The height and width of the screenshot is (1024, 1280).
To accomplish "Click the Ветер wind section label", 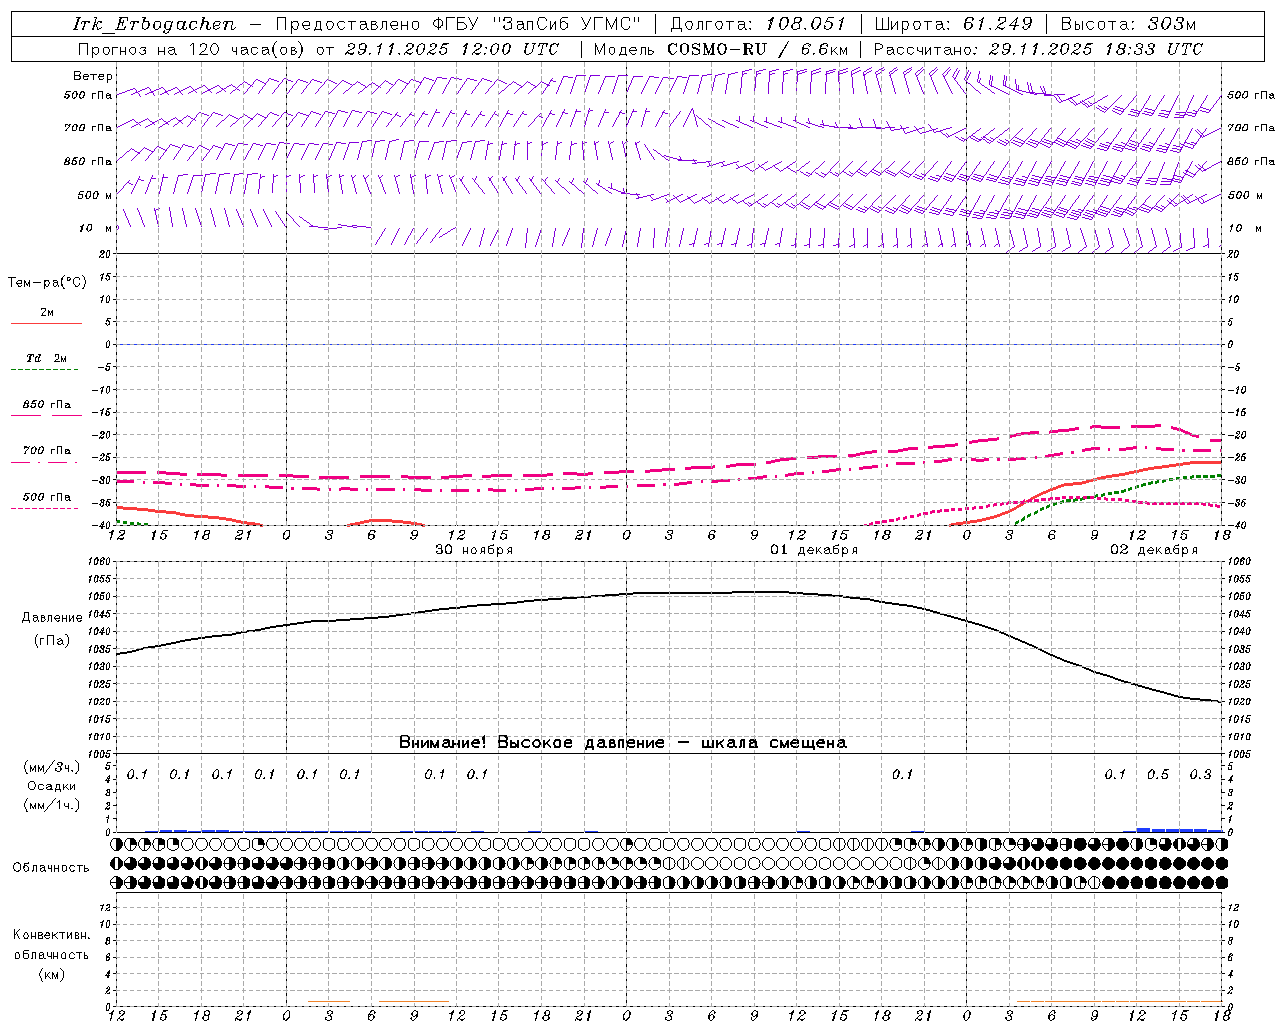I will 92,76.
